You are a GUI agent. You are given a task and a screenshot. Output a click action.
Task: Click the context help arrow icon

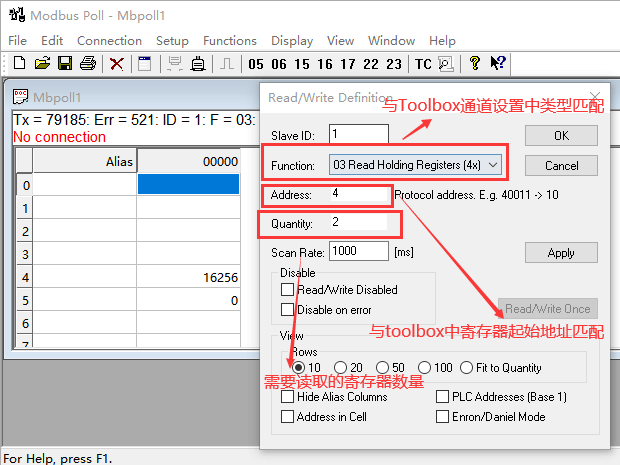click(497, 63)
